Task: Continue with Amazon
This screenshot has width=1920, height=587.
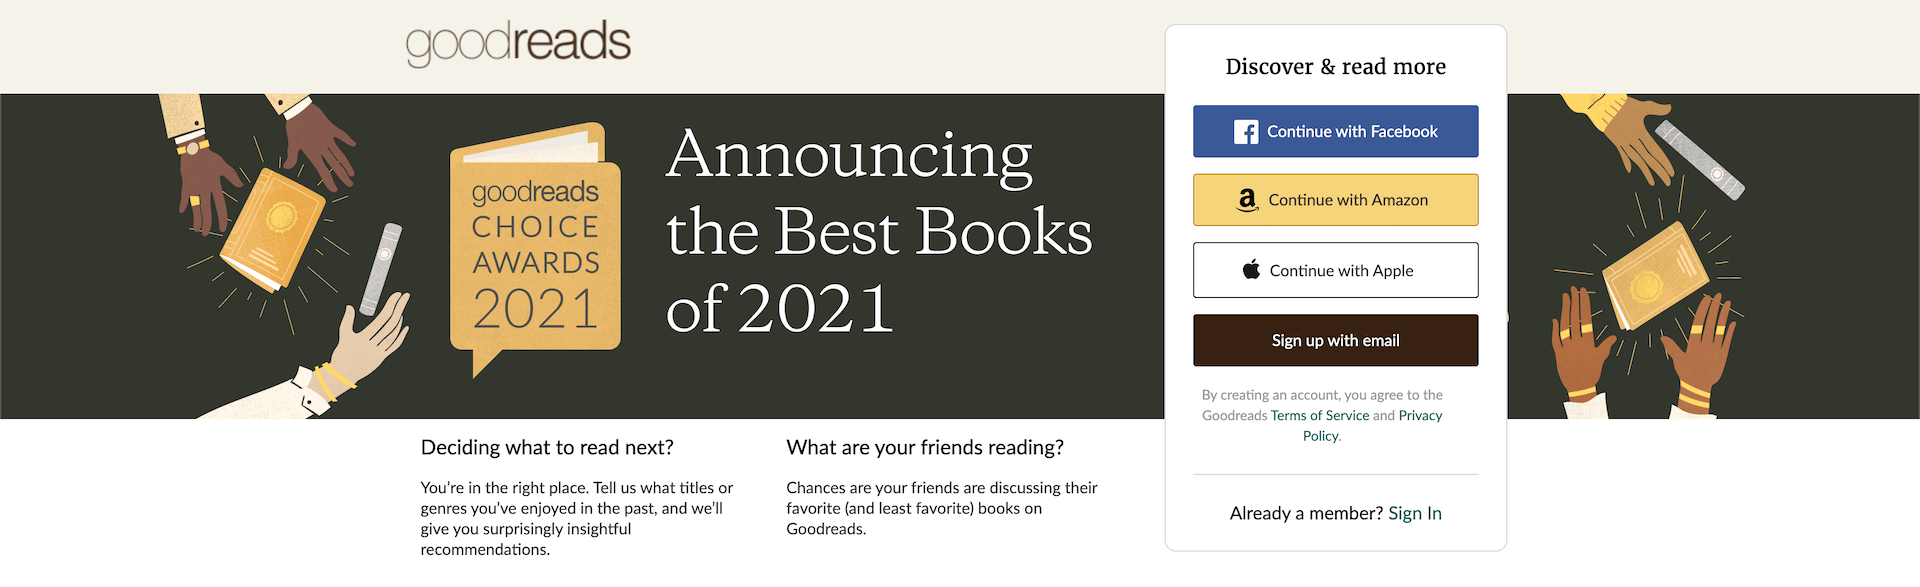Action: click(1335, 200)
